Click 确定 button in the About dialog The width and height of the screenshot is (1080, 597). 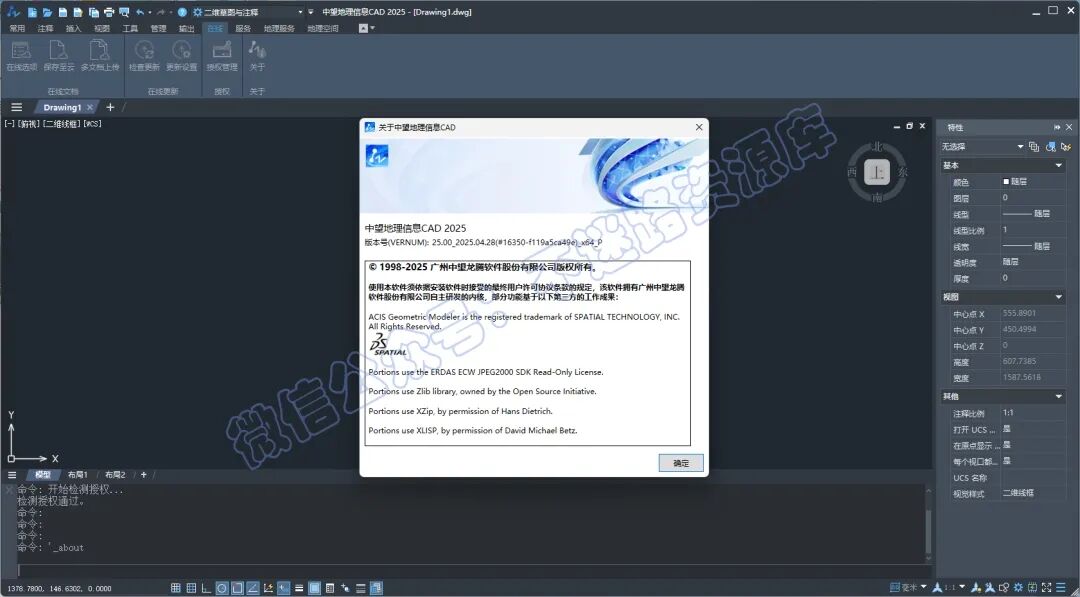681,463
